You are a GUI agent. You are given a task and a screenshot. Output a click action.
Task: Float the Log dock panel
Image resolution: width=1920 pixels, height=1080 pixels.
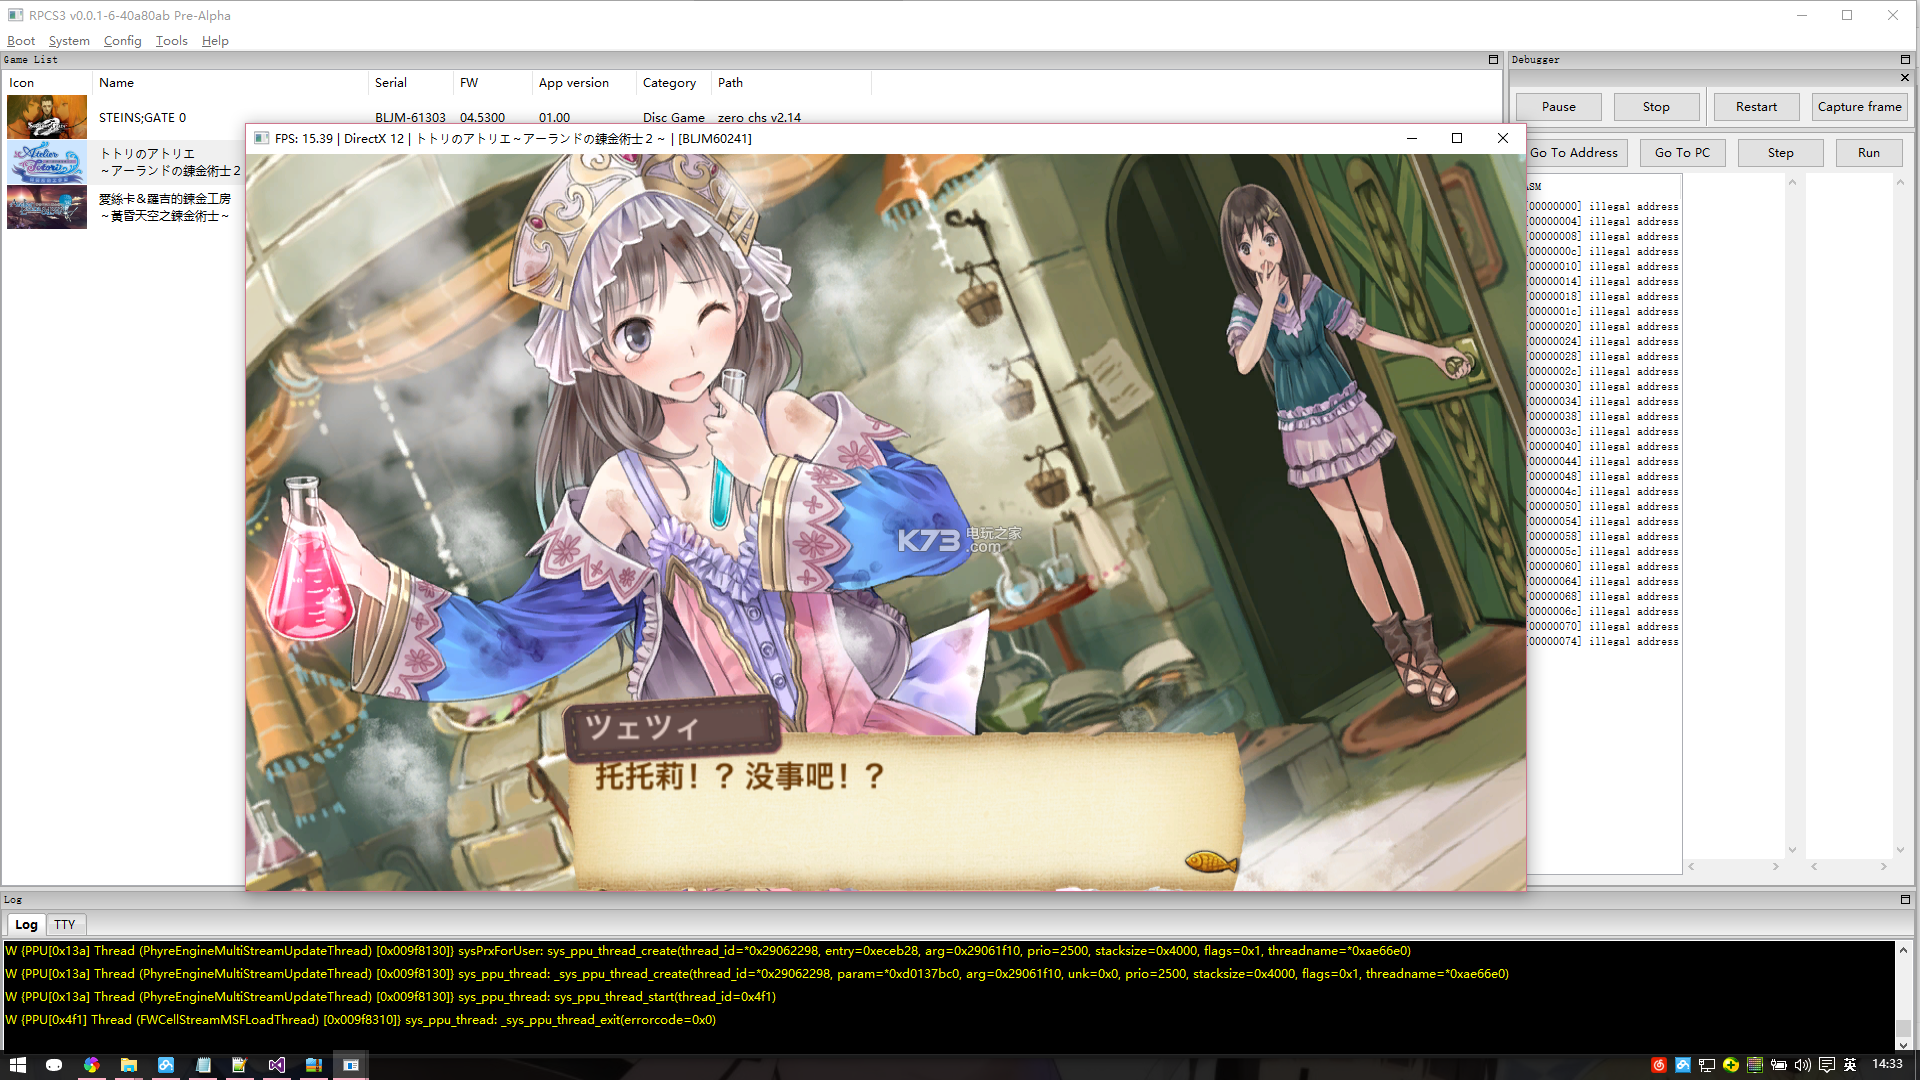(x=1905, y=900)
